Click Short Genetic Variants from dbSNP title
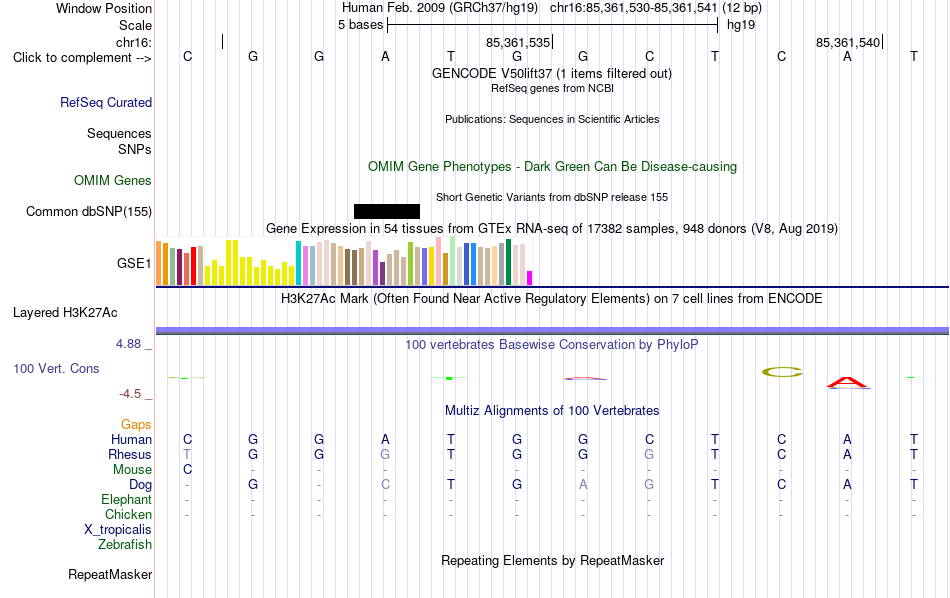 pyautogui.click(x=552, y=198)
